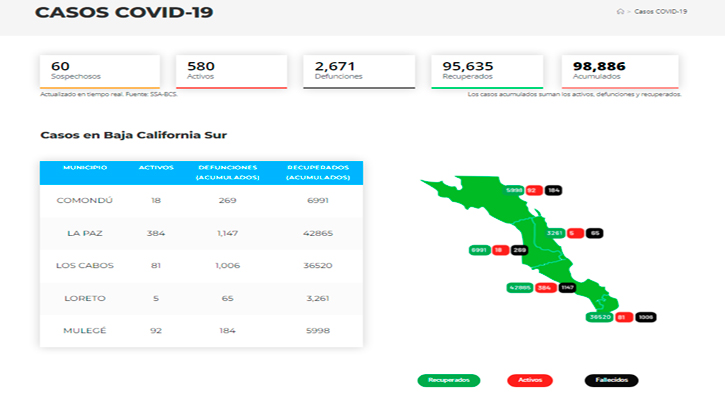Click black 65 badge on map
Viewport: 725px width, 400px height.
[595, 233]
